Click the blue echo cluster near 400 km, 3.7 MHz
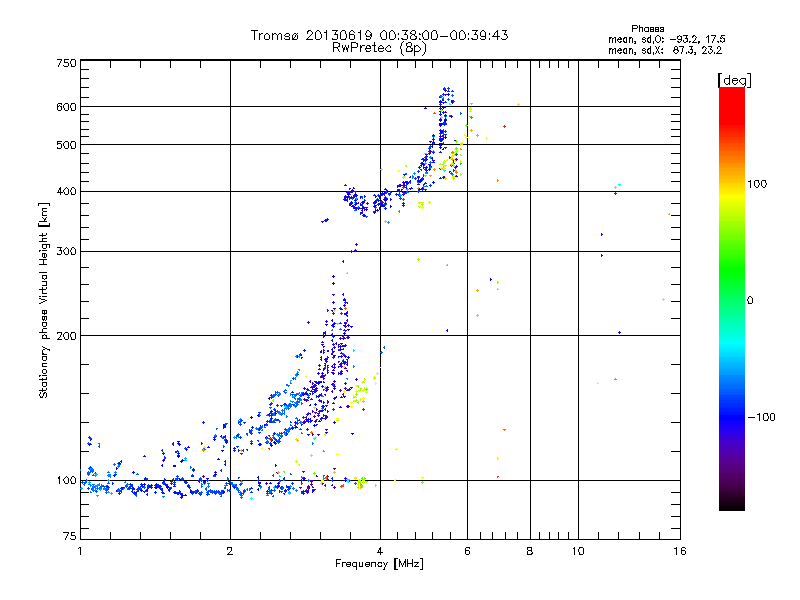This screenshot has width=800, height=600. pyautogui.click(x=357, y=201)
